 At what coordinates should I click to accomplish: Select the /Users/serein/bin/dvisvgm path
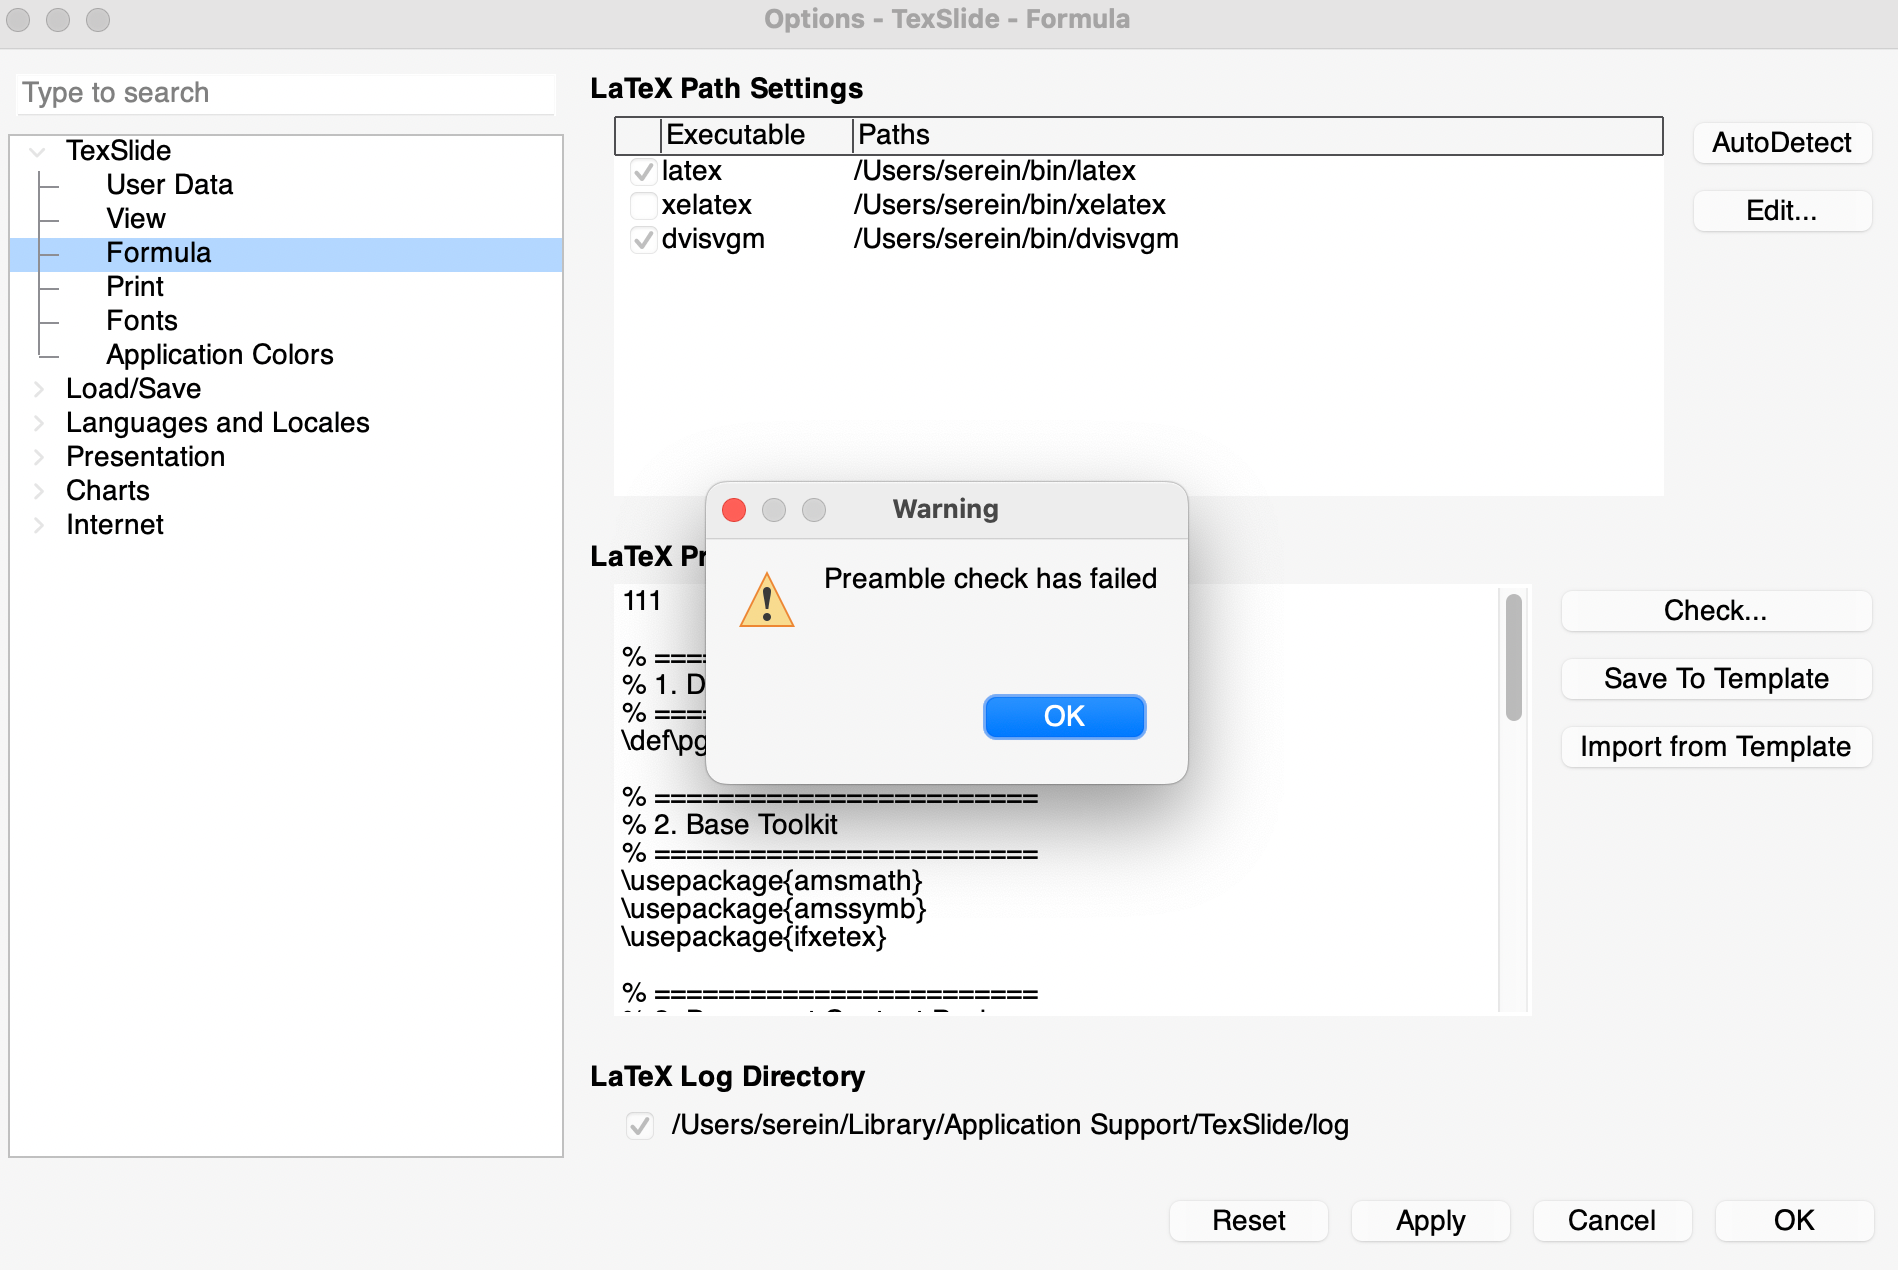coord(1016,239)
